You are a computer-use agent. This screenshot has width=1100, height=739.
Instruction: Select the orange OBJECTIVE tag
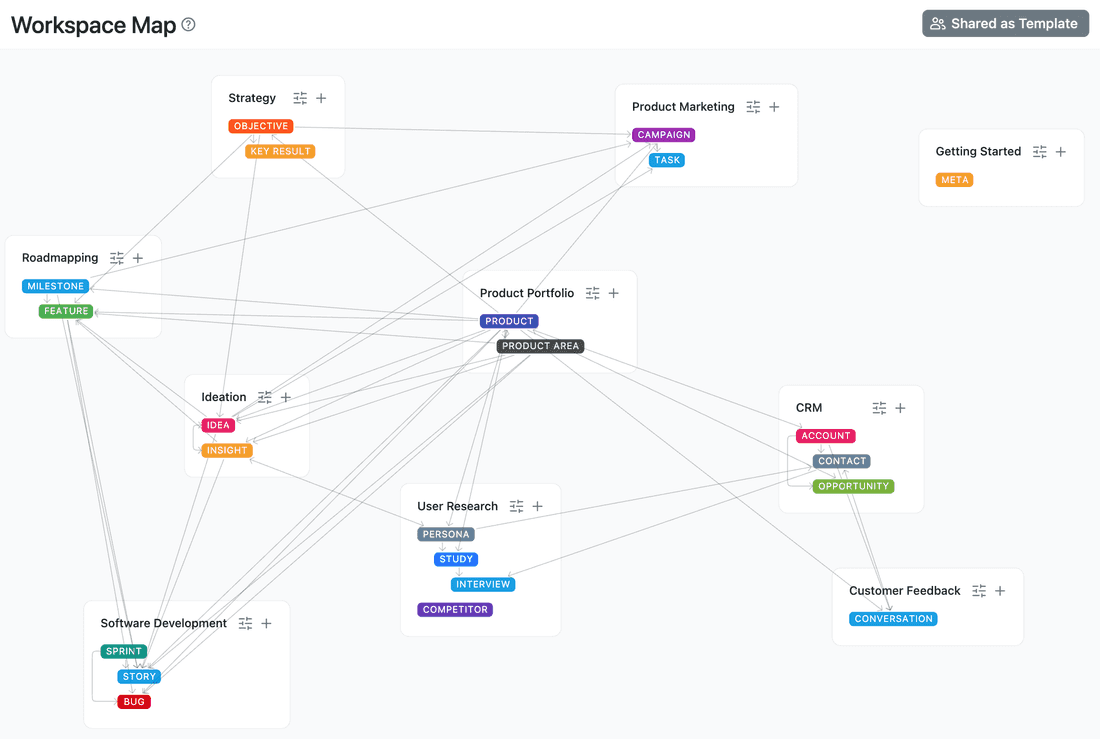(x=261, y=126)
